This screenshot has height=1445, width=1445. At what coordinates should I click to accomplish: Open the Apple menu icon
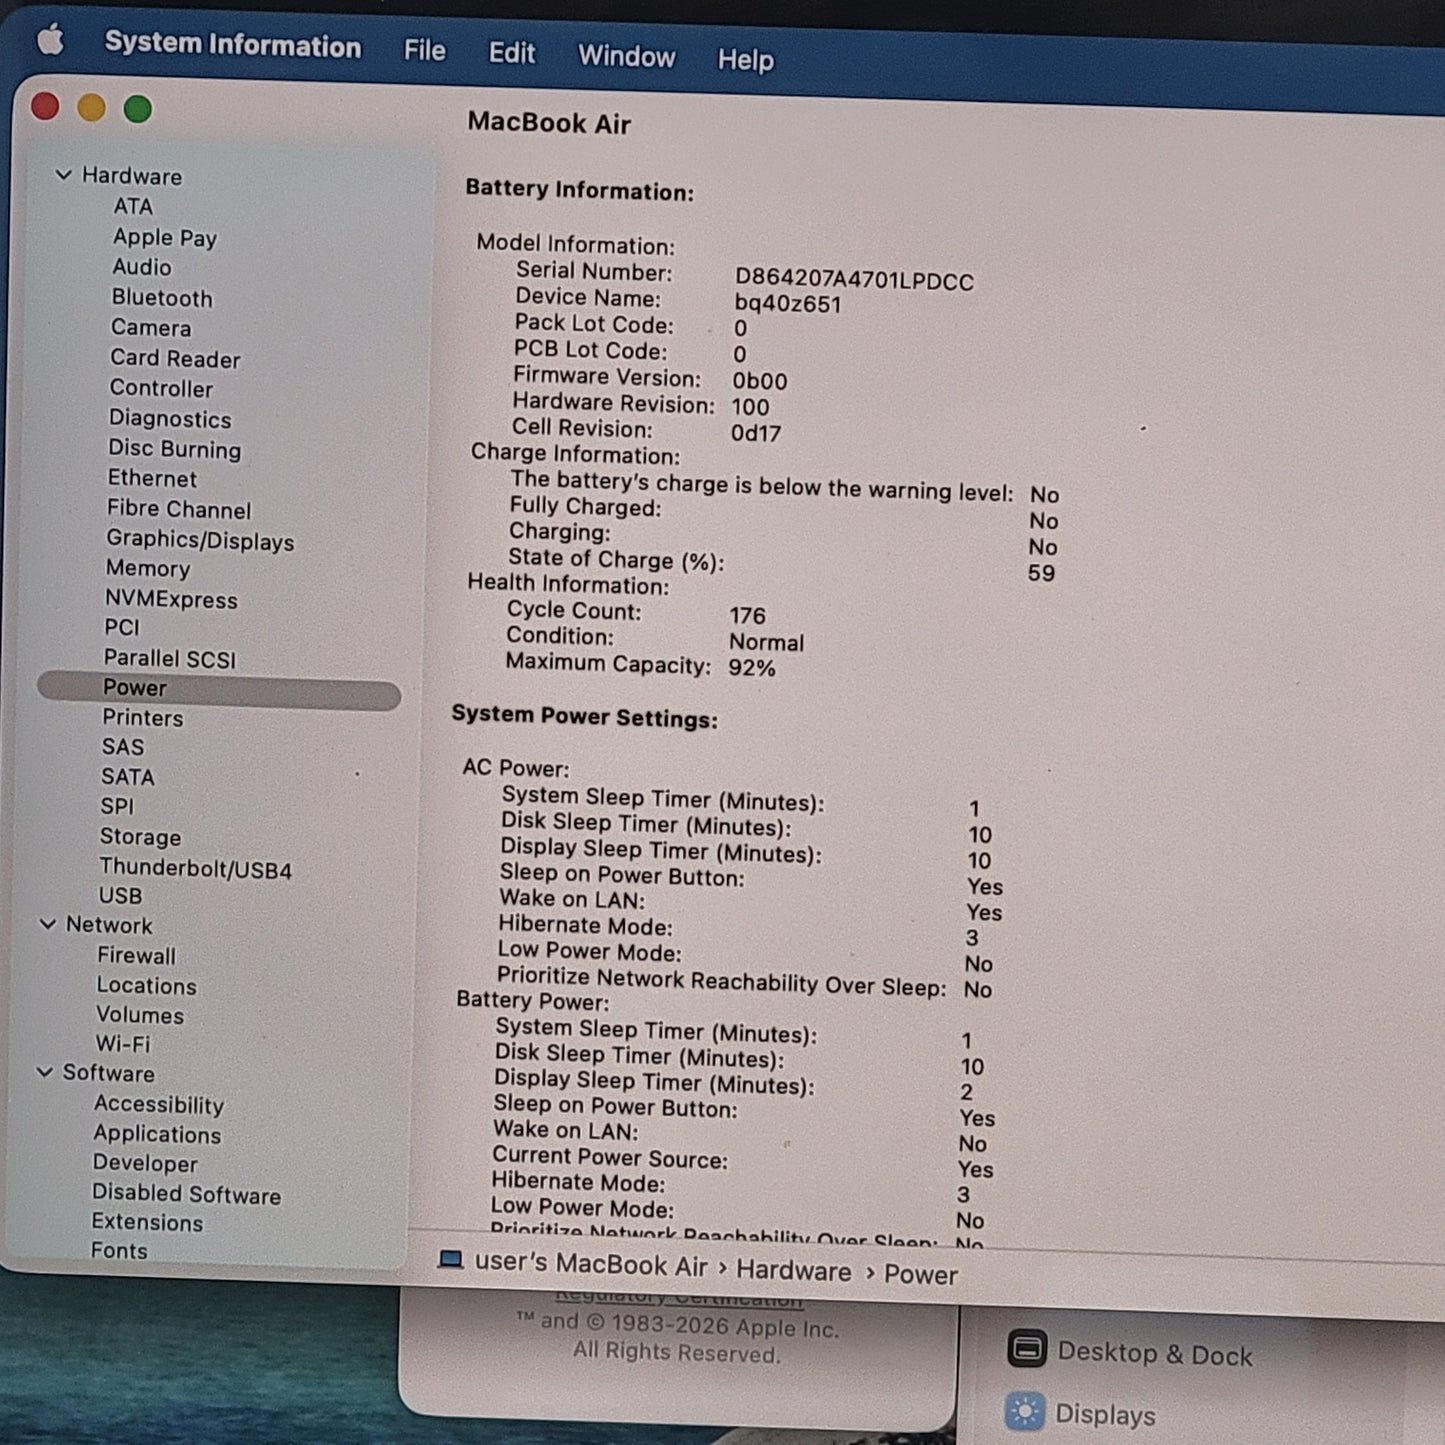coord(50,41)
